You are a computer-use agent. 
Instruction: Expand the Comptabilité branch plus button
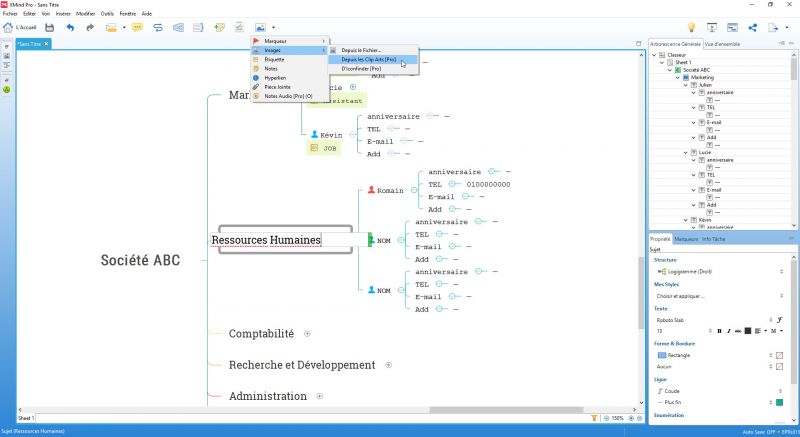pyautogui.click(x=307, y=334)
